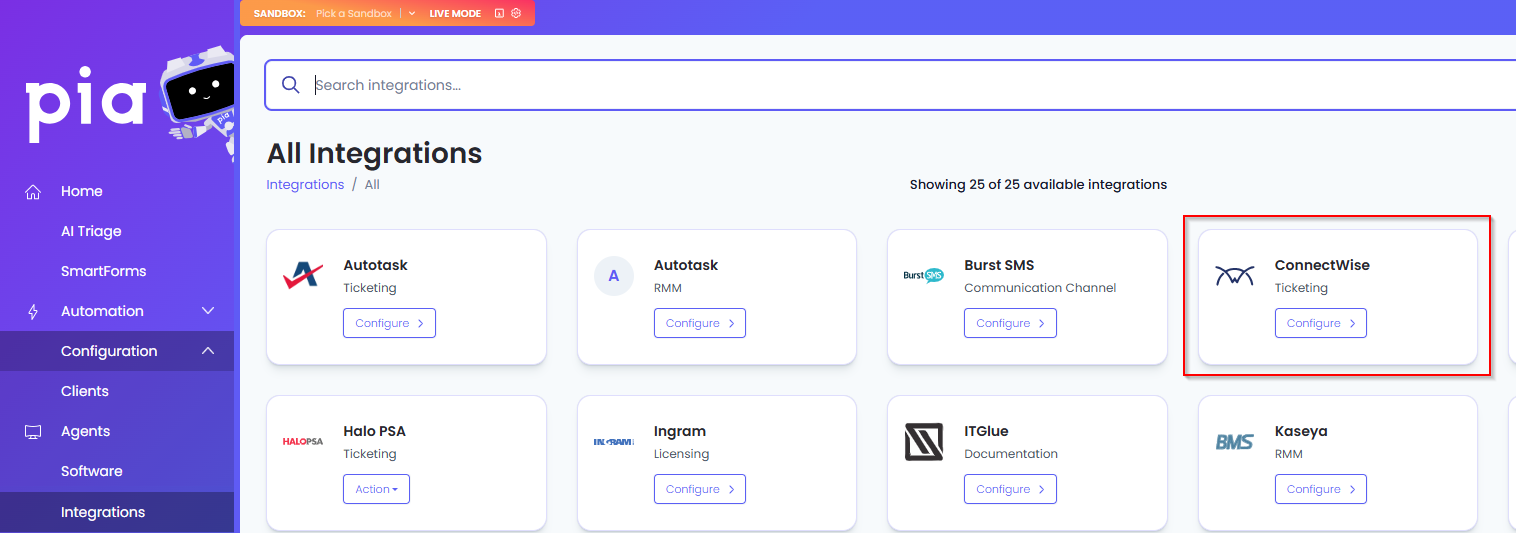Open AI Triage in sidebar
The image size is (1524, 533).
click(x=91, y=231)
